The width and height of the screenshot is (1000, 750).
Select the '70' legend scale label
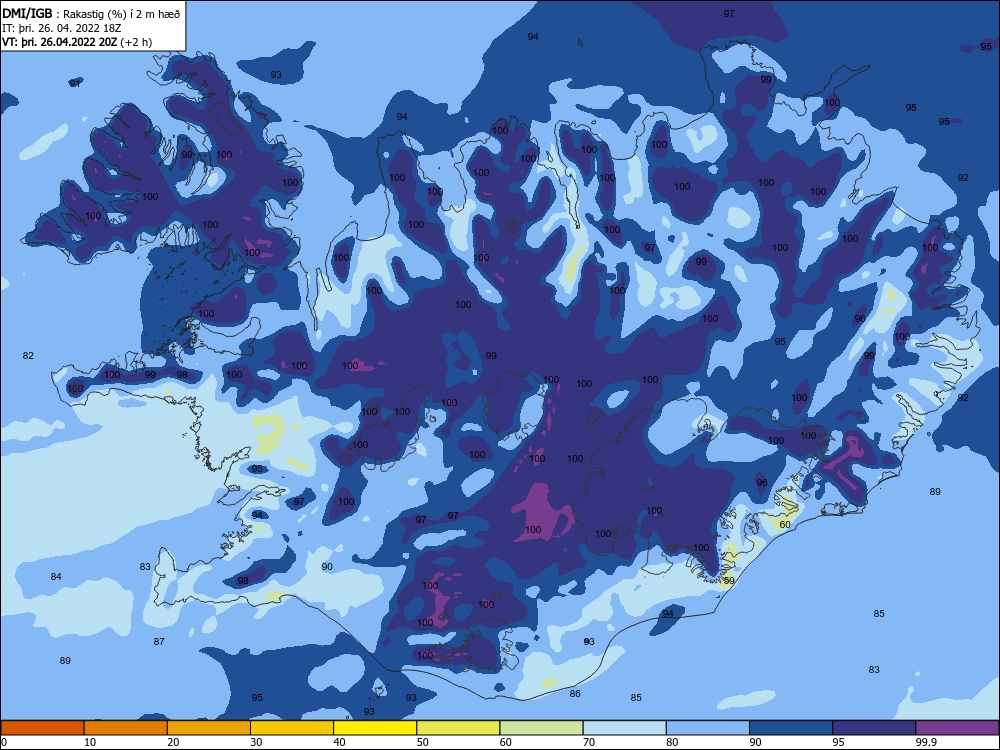(x=589, y=742)
